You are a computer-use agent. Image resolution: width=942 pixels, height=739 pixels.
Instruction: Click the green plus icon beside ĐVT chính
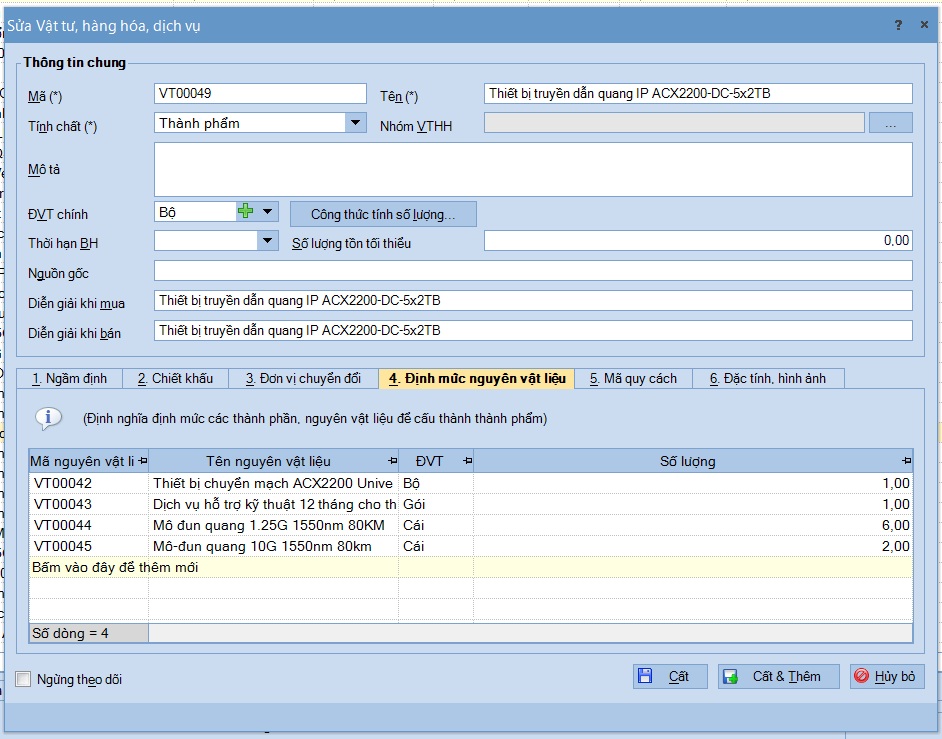(x=246, y=211)
